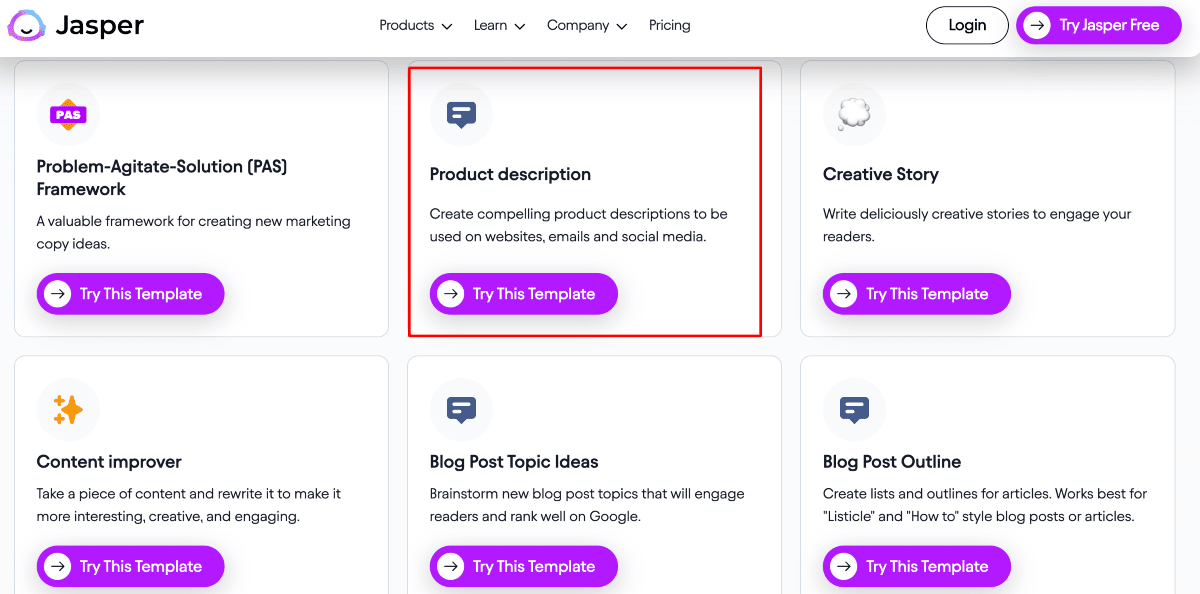Try the Product description template
The height and width of the screenshot is (594, 1200).
pos(523,294)
